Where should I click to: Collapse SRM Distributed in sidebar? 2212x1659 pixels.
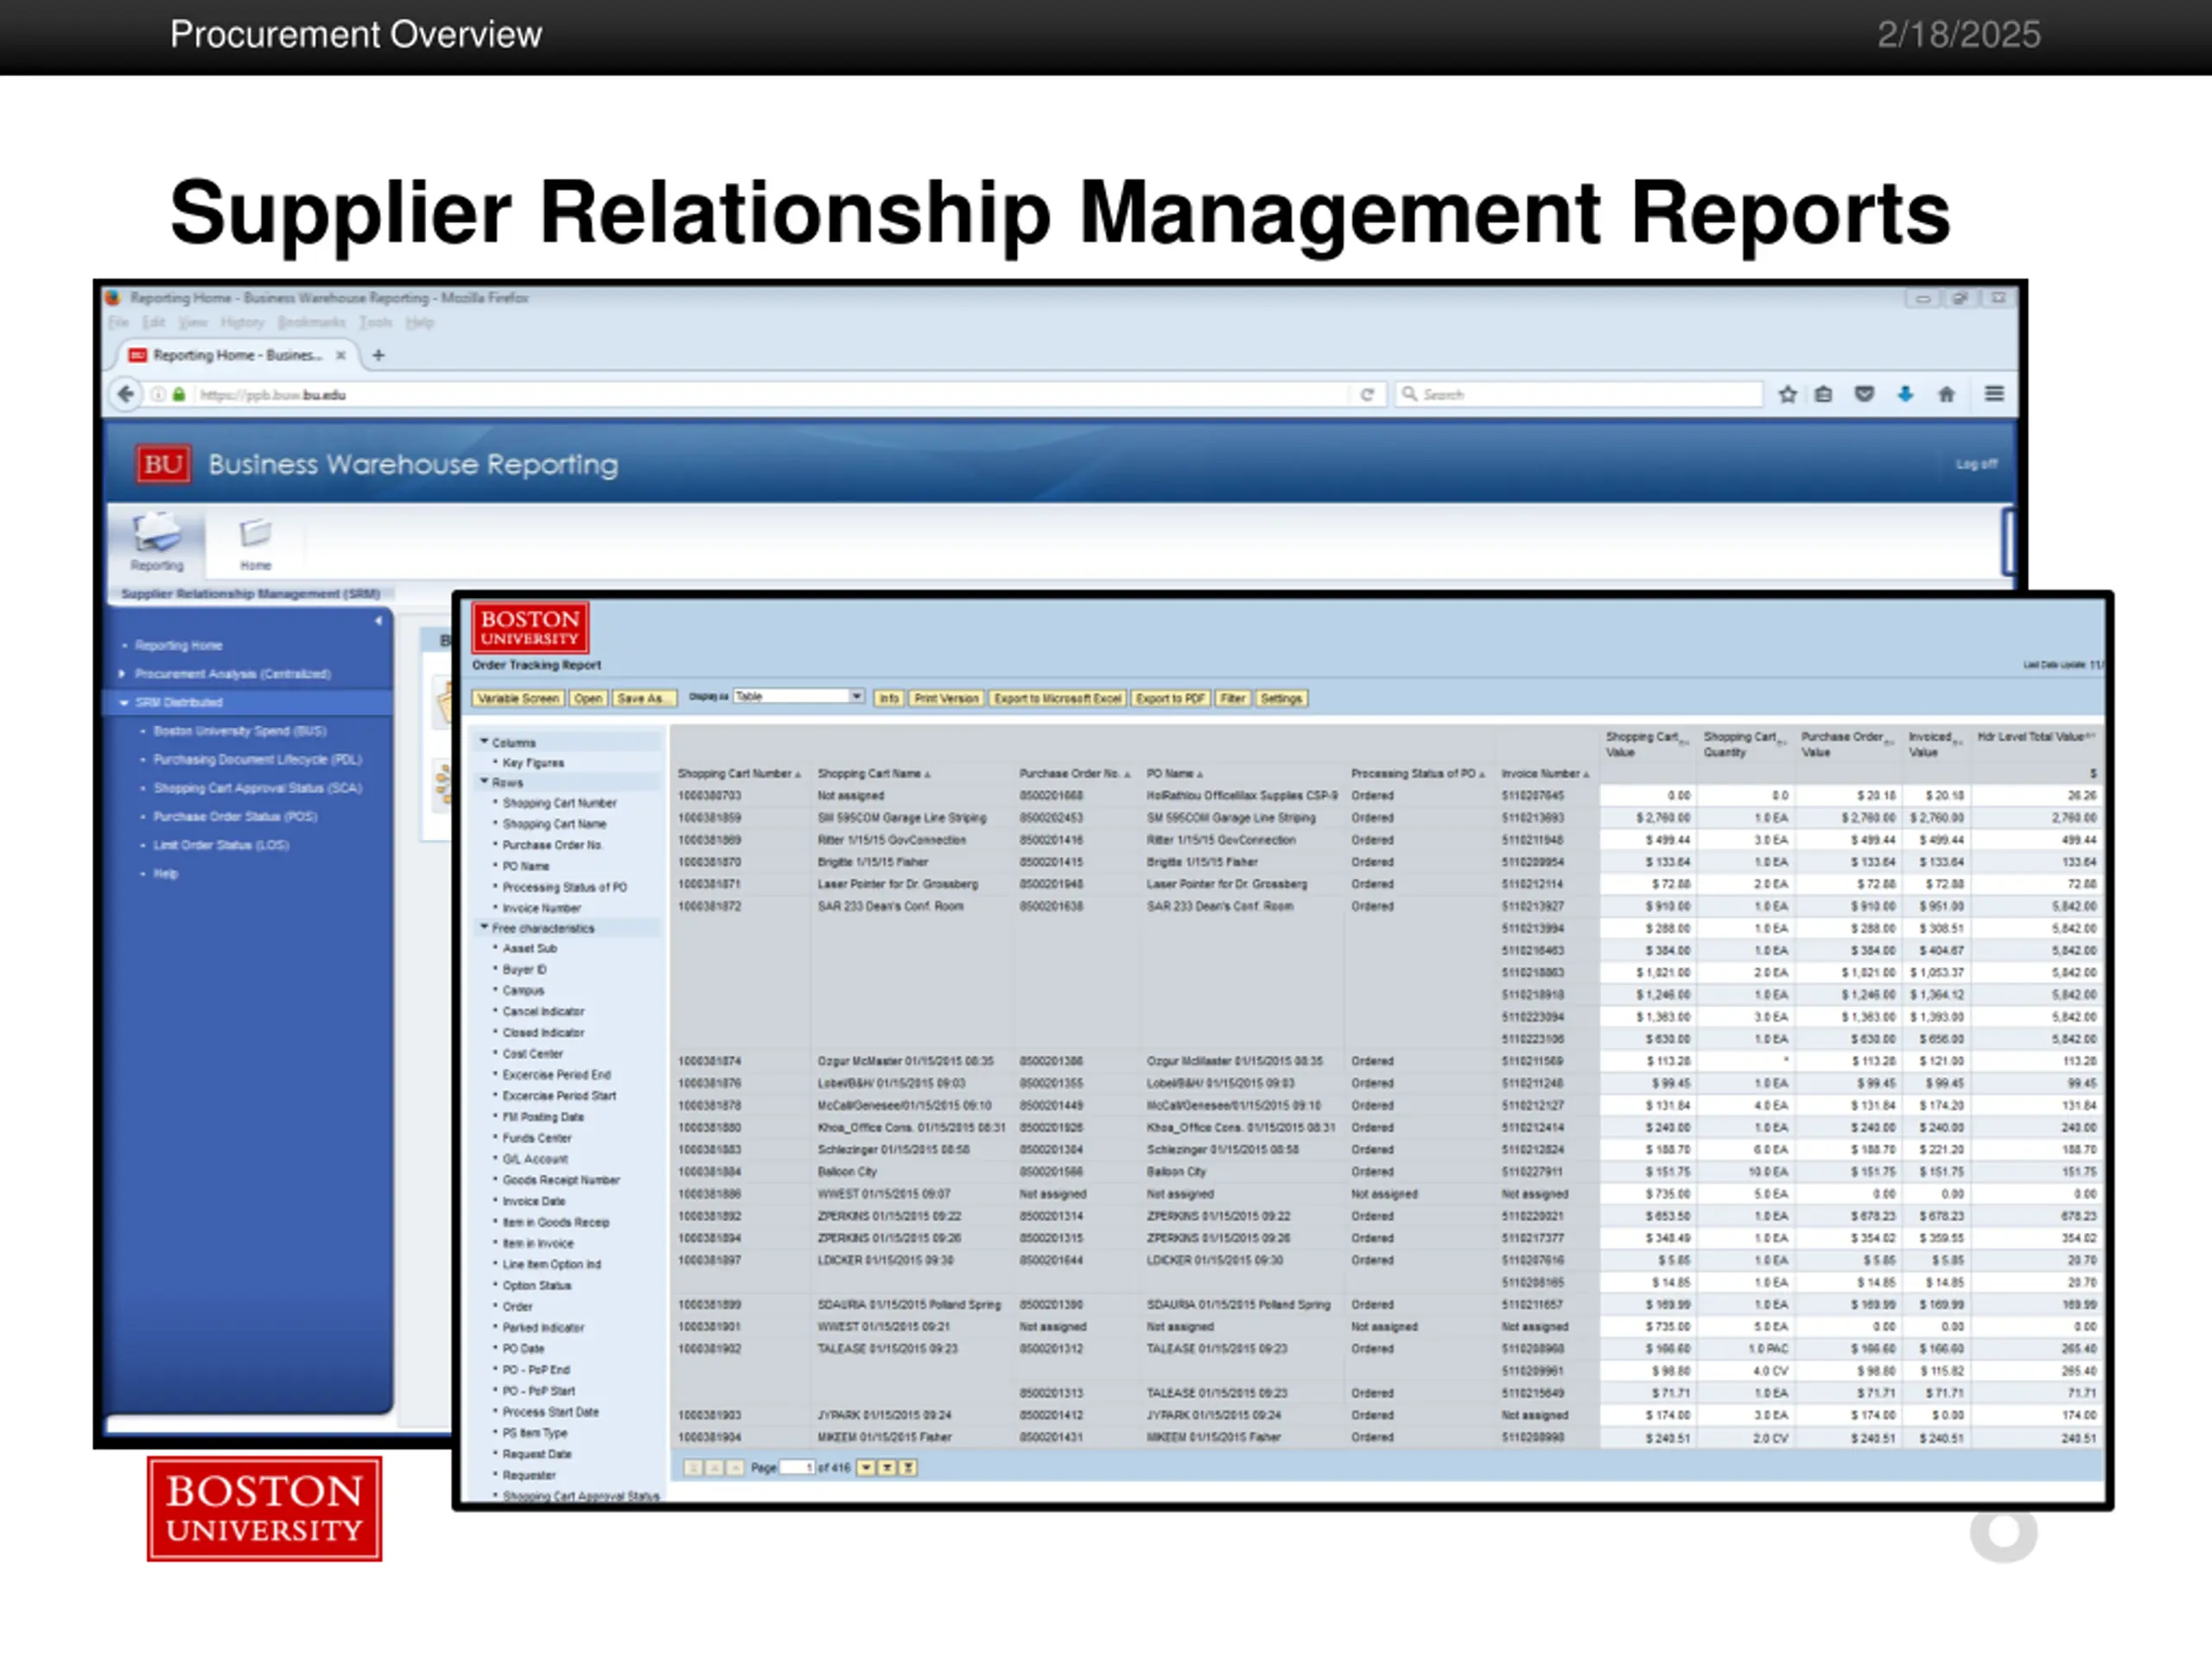(124, 702)
